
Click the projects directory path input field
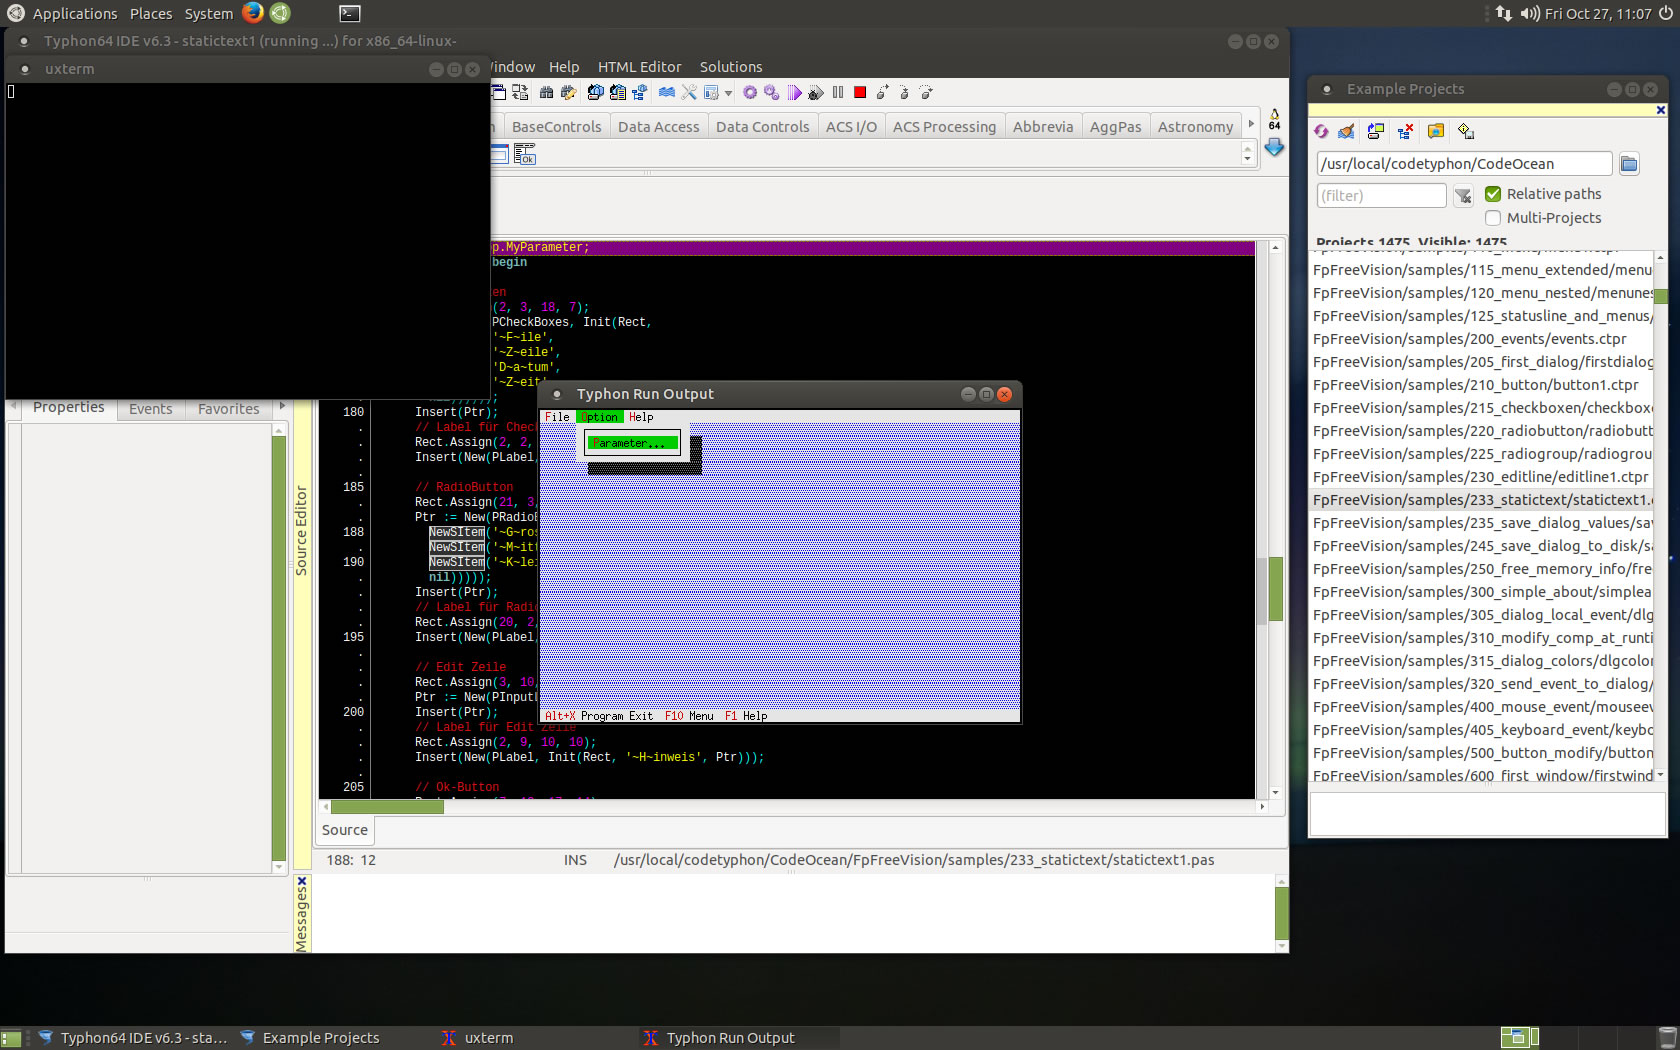1464,164
